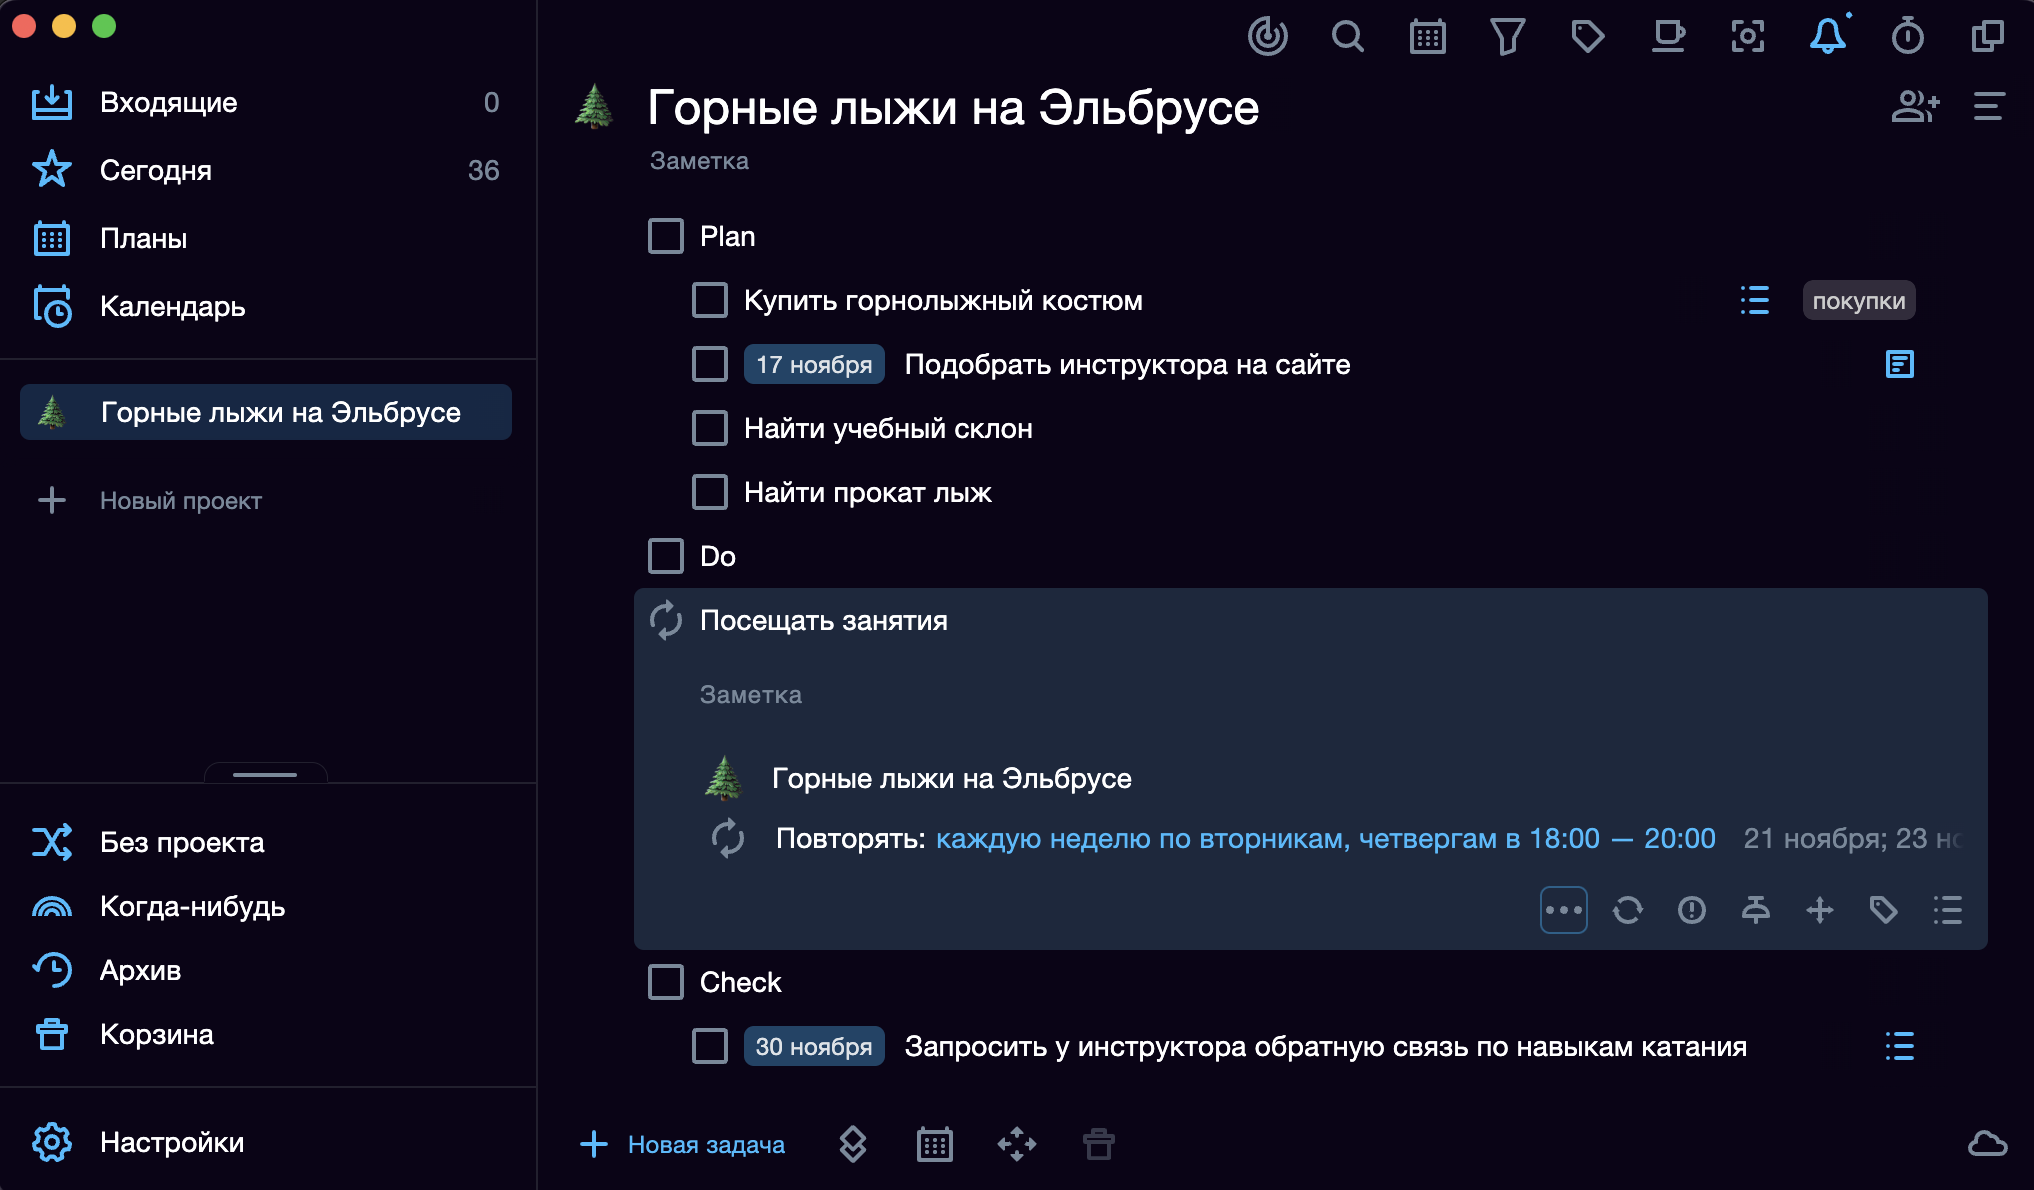Toggle repeating circle of Посещать занятия
Viewport: 2034px width, 1190px height.
[666, 620]
